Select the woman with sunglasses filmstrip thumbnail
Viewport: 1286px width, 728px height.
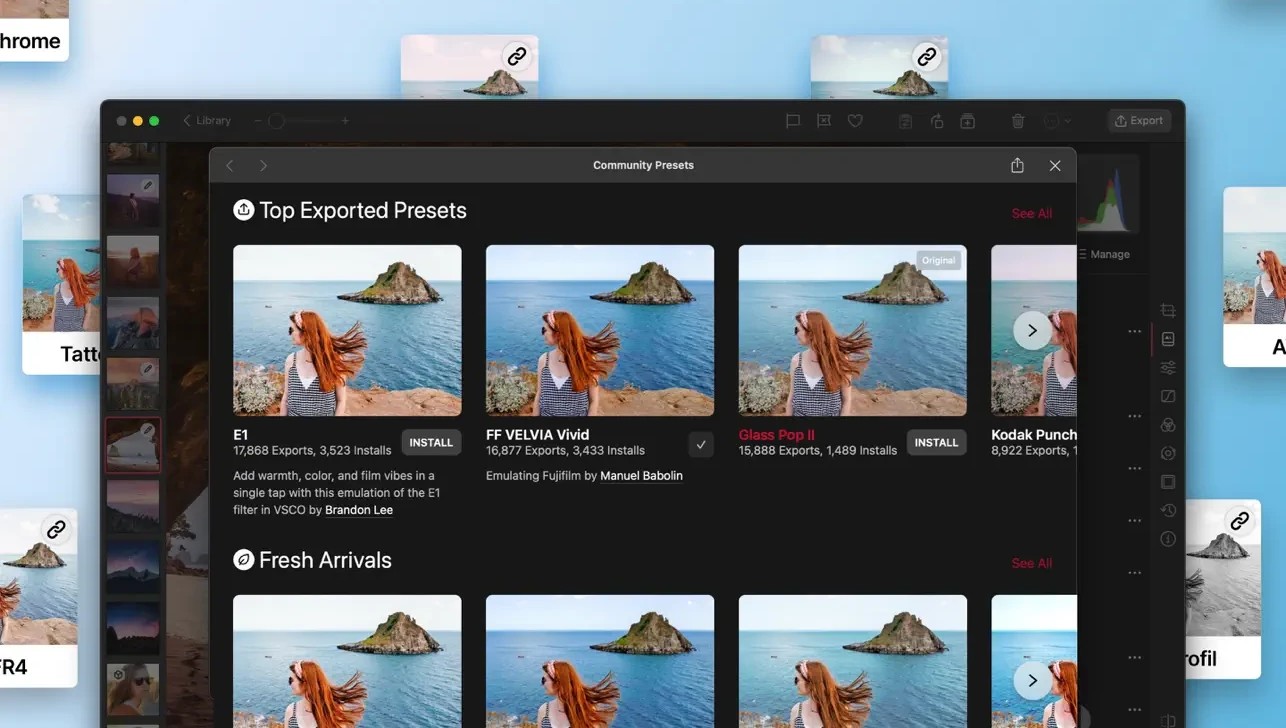pos(133,689)
